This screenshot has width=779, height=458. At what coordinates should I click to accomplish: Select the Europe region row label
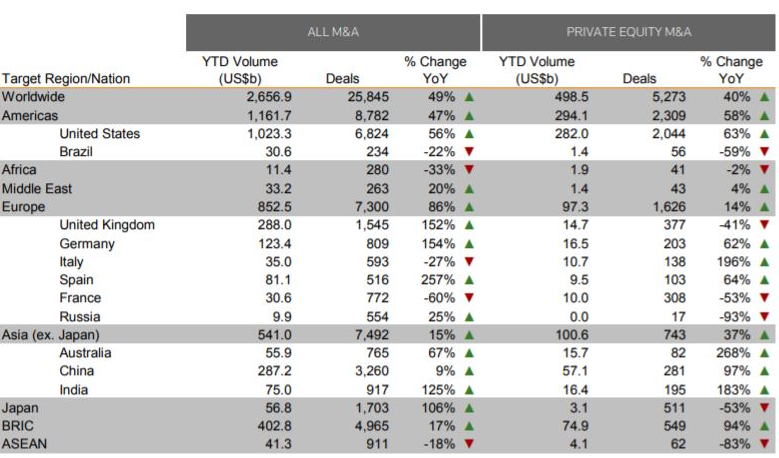click(x=24, y=207)
